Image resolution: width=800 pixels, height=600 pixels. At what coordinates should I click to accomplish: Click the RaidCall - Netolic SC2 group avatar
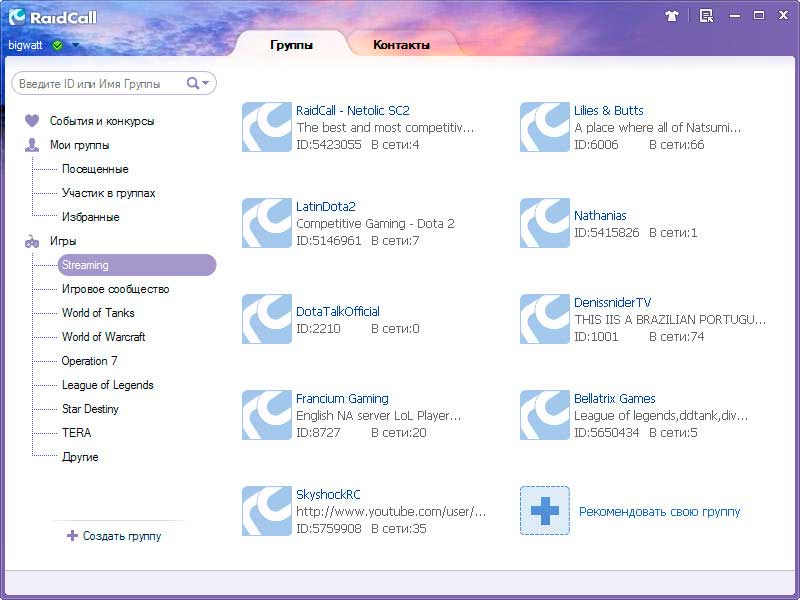(266, 127)
